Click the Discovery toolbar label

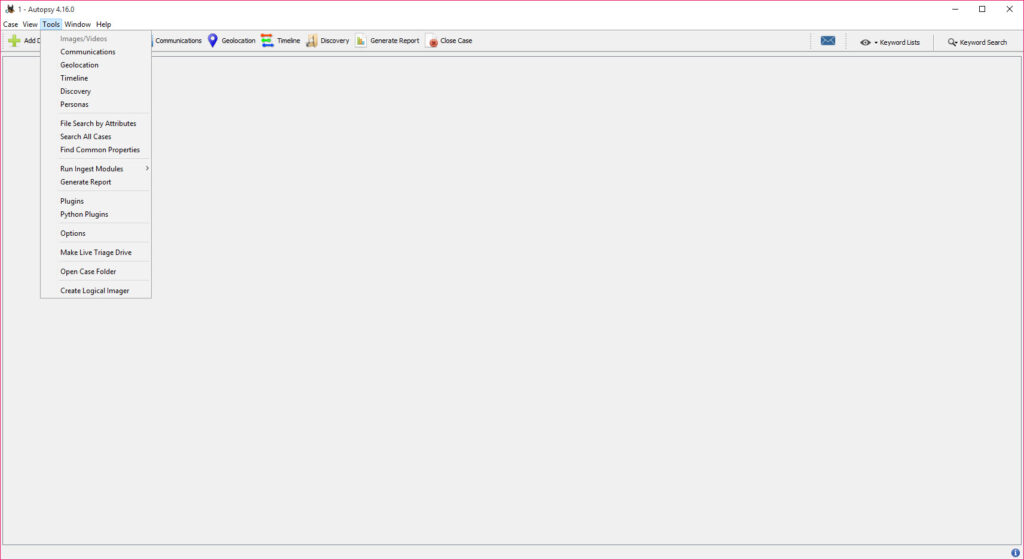[334, 40]
